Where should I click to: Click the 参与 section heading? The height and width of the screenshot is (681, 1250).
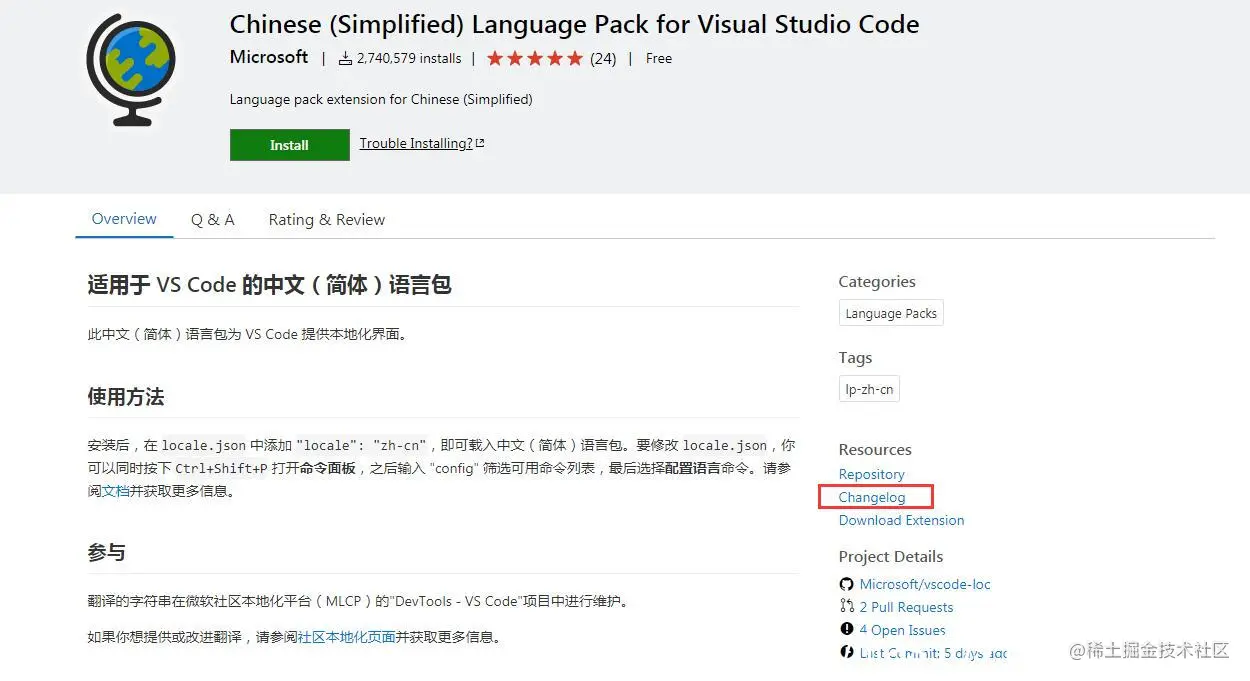(x=106, y=553)
